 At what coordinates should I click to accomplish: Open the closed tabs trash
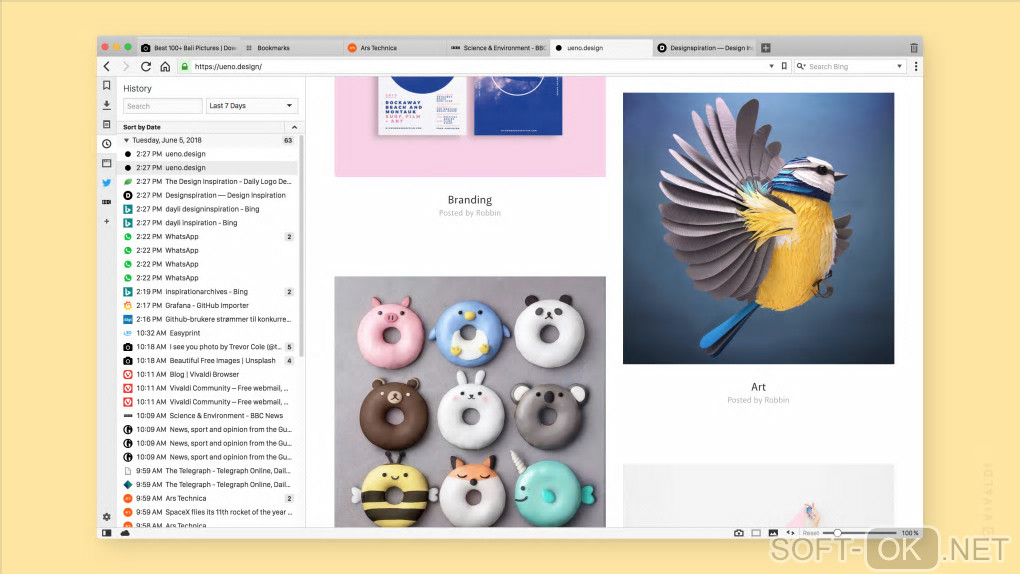pyautogui.click(x=914, y=48)
